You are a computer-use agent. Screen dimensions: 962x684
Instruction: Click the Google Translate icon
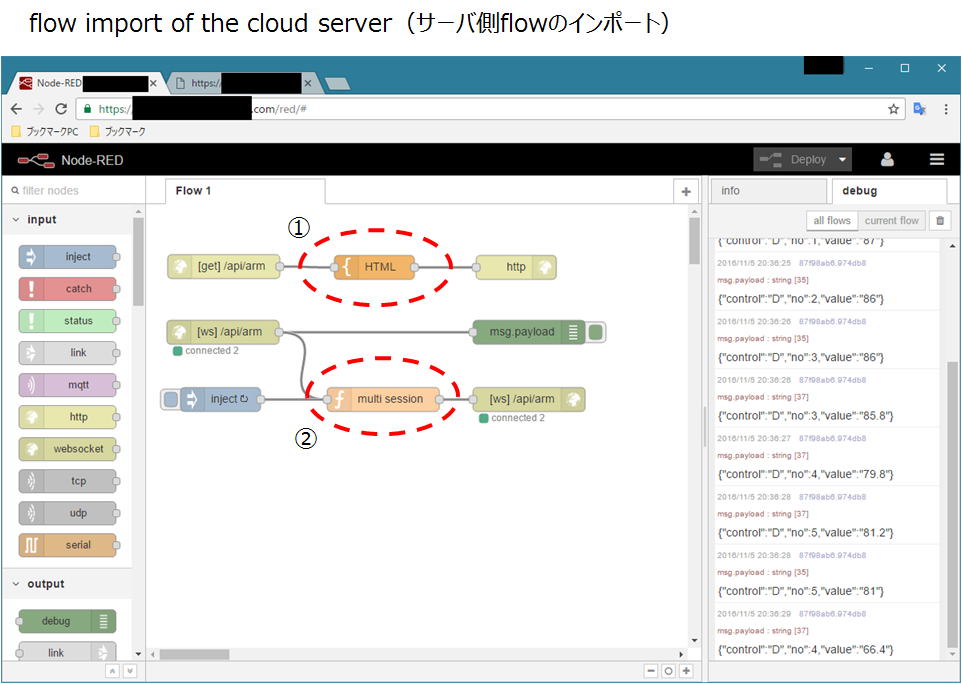(920, 109)
